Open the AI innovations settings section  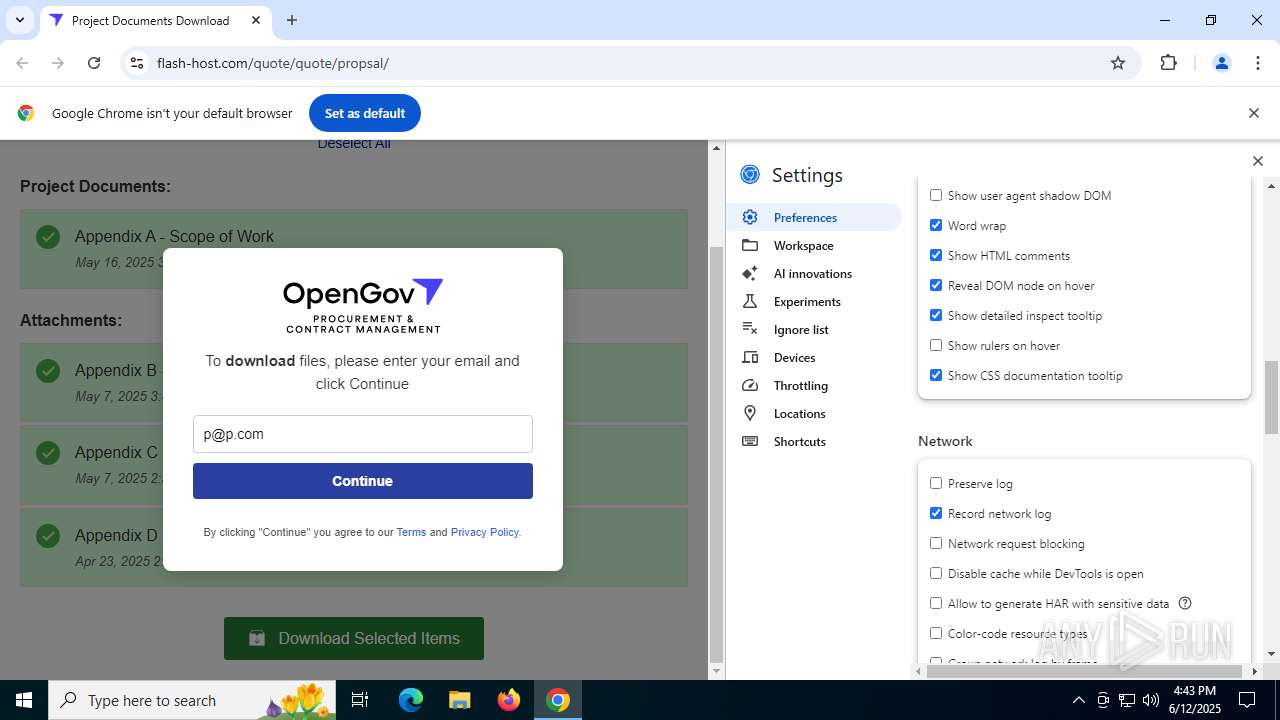(815, 273)
